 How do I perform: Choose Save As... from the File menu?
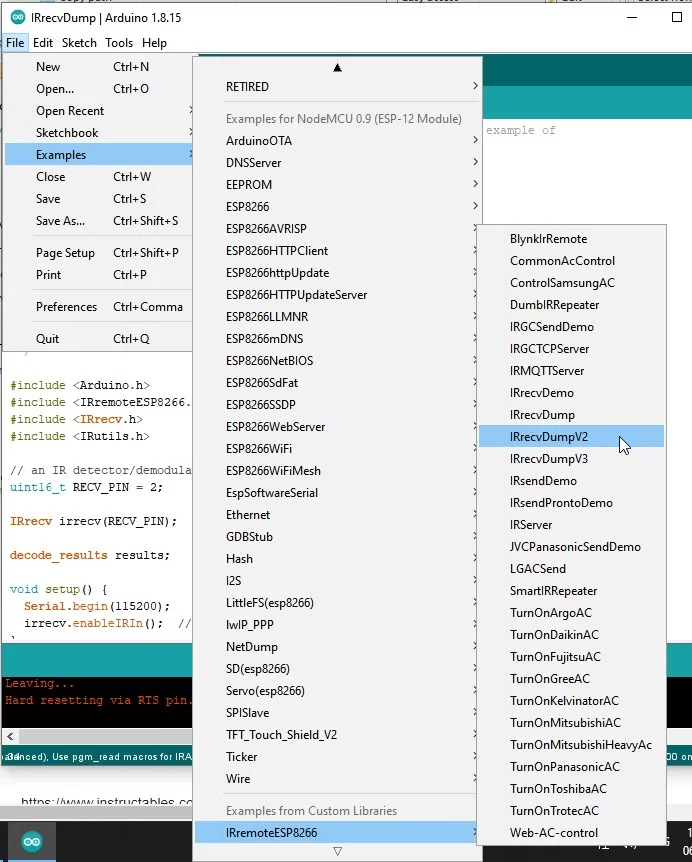[x=99, y=220]
